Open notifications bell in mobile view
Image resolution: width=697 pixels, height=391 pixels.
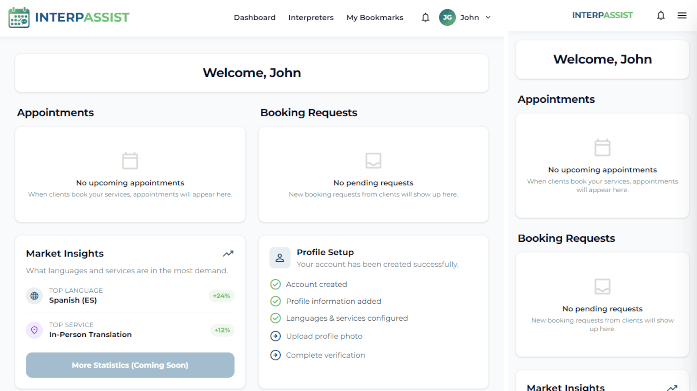[x=661, y=16]
